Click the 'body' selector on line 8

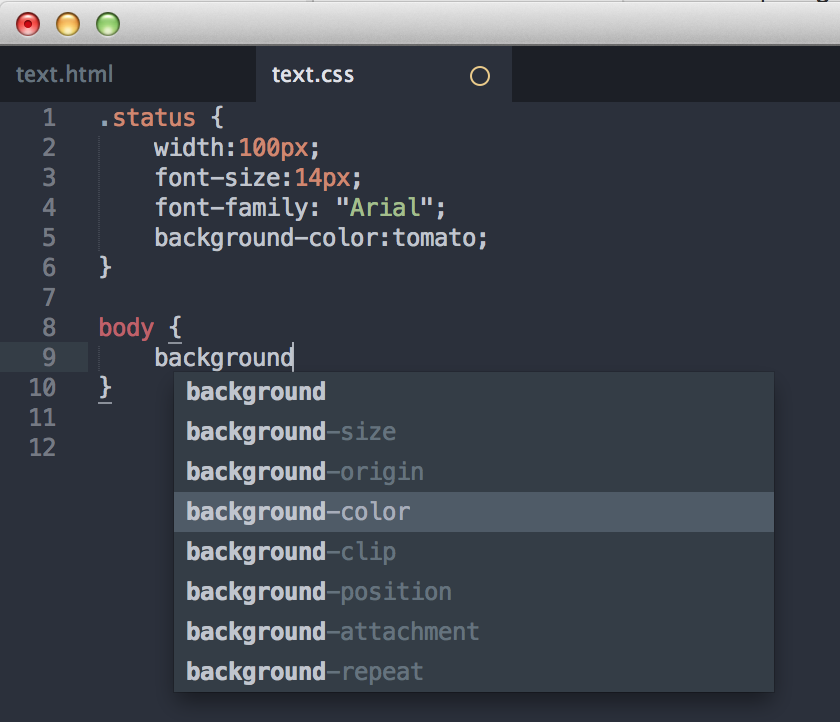pyautogui.click(x=126, y=328)
